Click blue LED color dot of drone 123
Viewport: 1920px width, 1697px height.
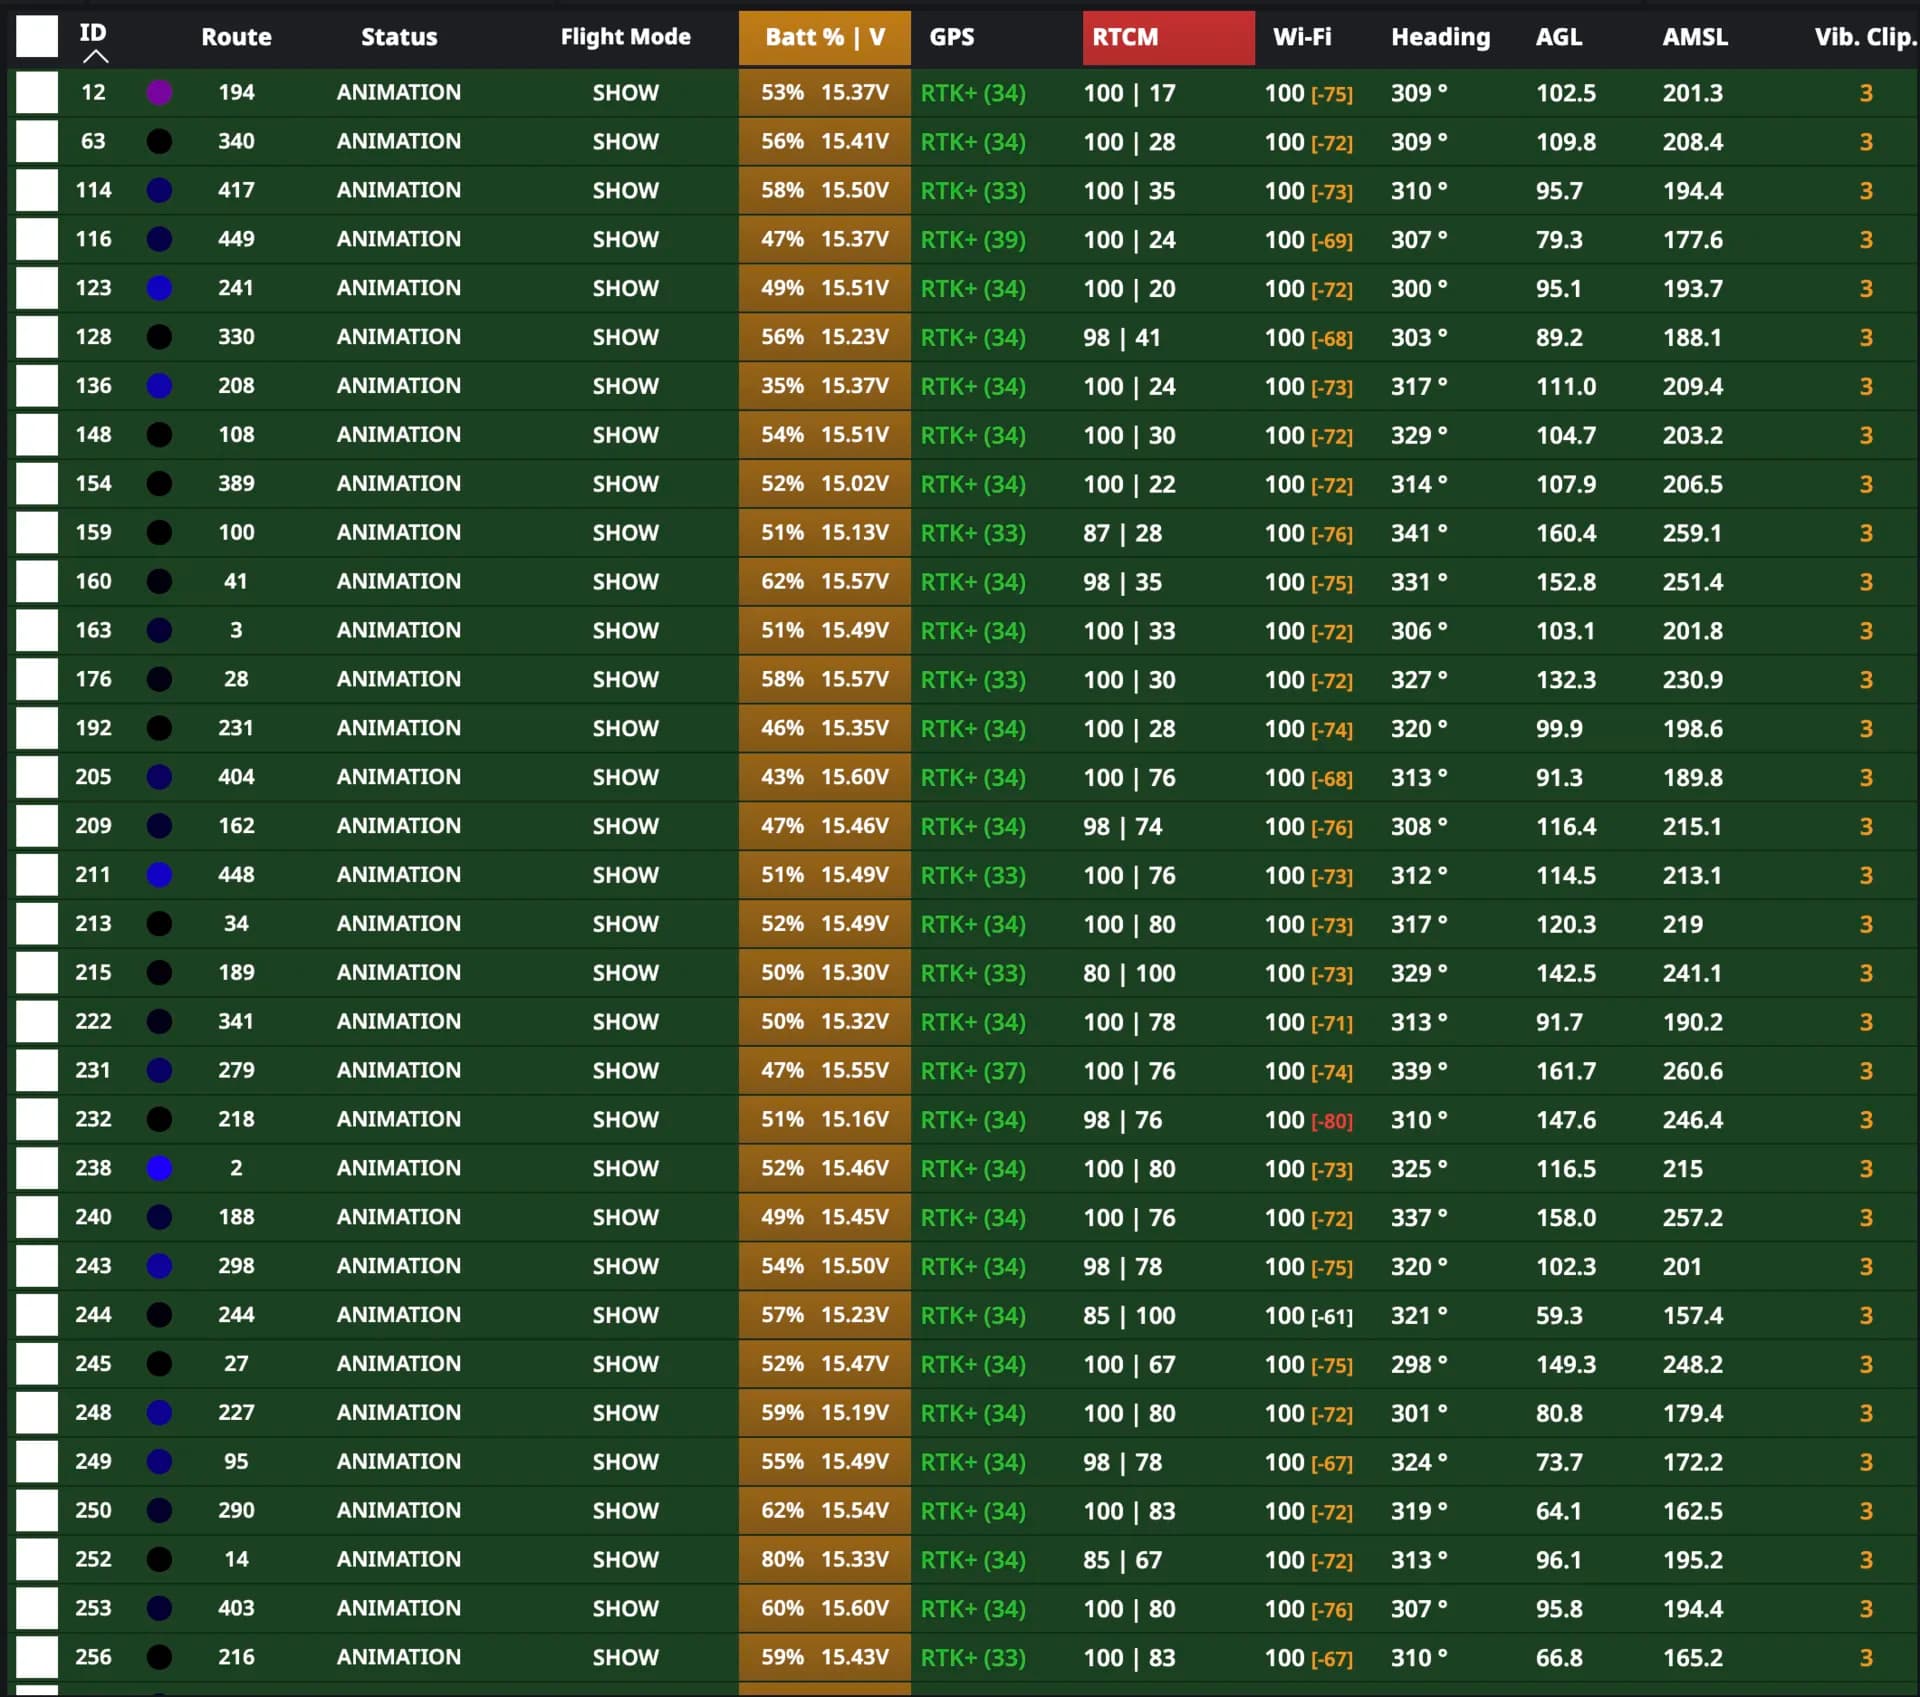point(159,288)
